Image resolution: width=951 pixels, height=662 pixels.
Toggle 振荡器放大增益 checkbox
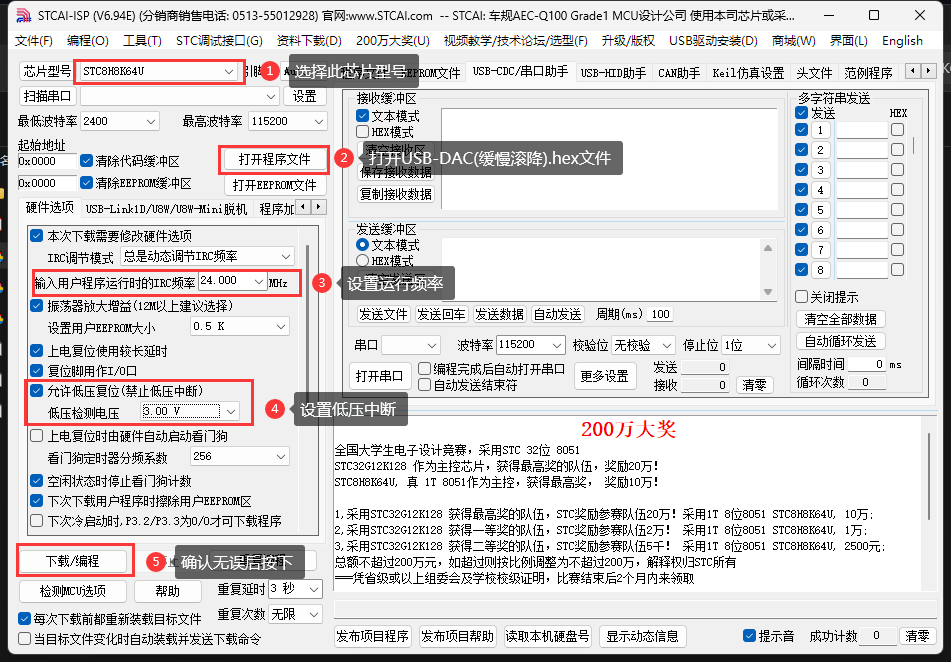click(x=37, y=306)
